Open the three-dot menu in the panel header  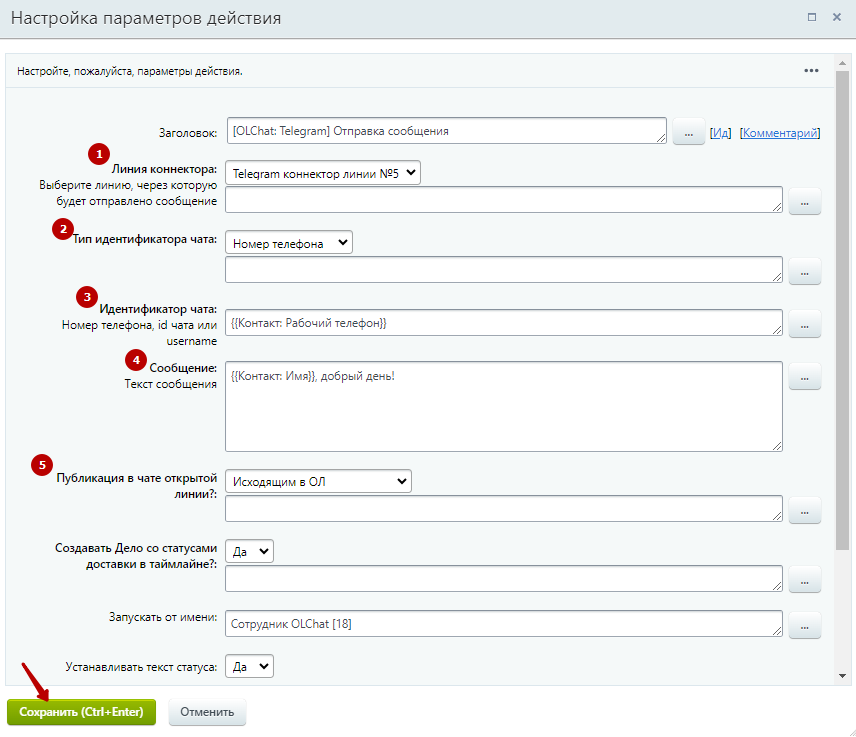[811, 71]
